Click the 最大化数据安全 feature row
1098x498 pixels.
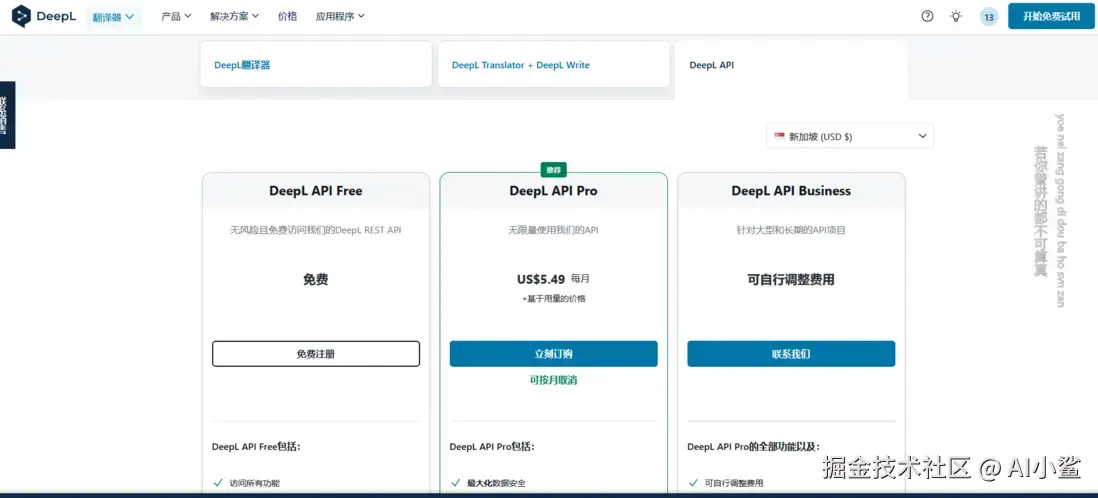[x=487, y=483]
